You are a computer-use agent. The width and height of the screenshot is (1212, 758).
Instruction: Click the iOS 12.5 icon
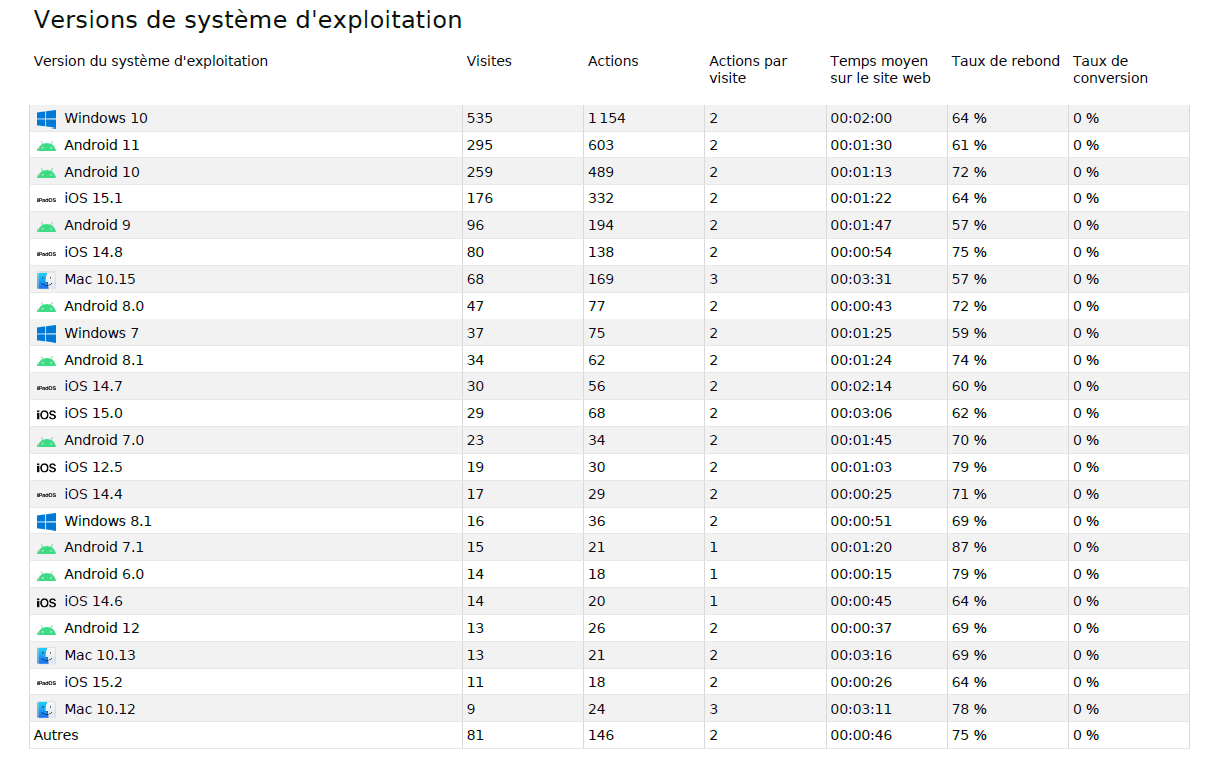tap(46, 468)
